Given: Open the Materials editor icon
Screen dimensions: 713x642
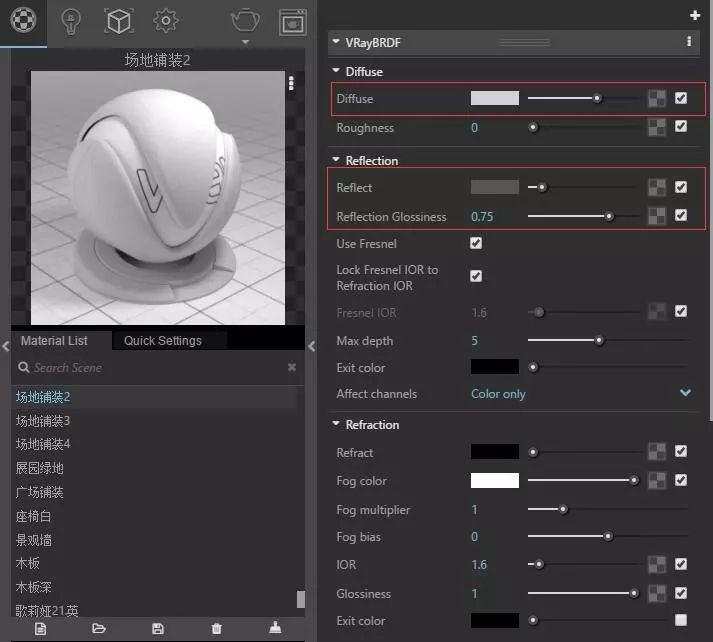Looking at the screenshot, I should pos(23,20).
